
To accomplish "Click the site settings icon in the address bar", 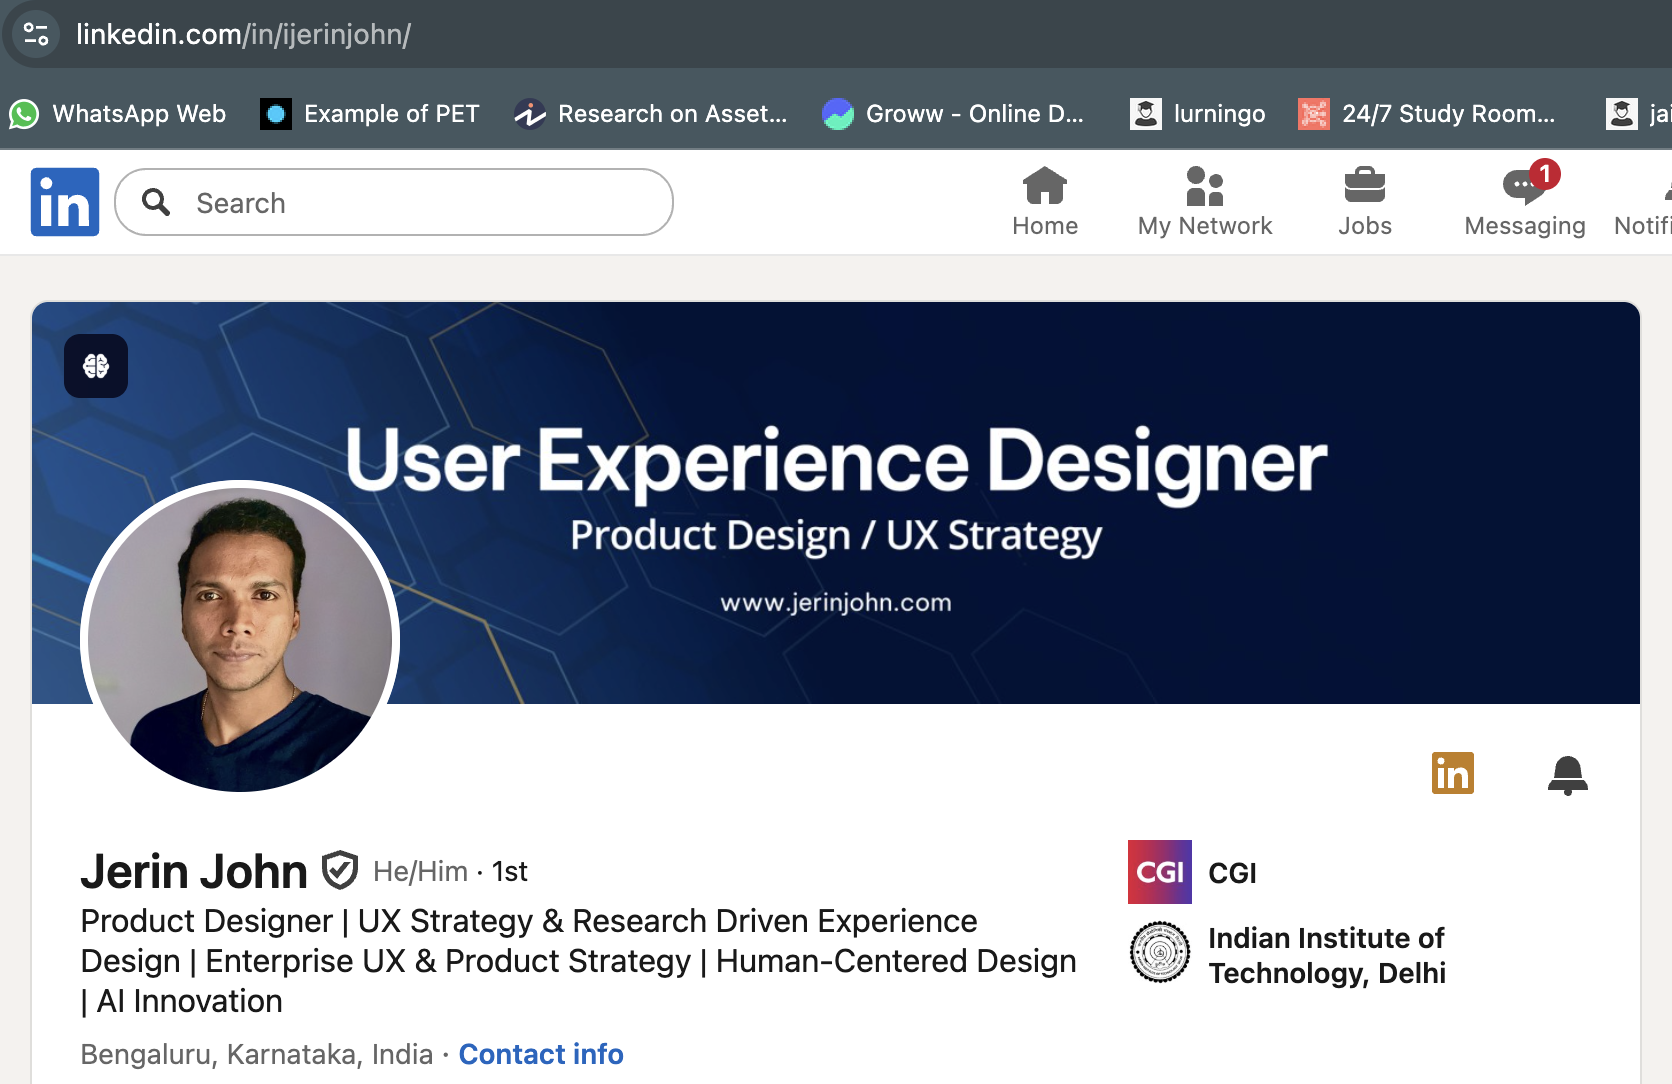I will 34,33.
